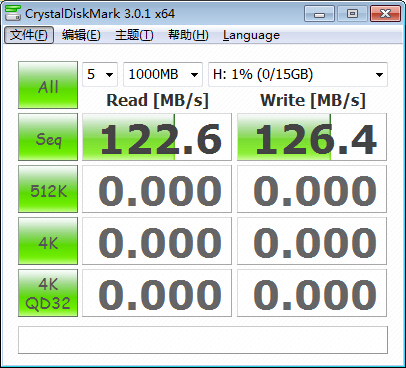Open the drive dropdown showing H: 1%
Image resolution: width=406 pixels, height=368 pixels.
(298, 74)
